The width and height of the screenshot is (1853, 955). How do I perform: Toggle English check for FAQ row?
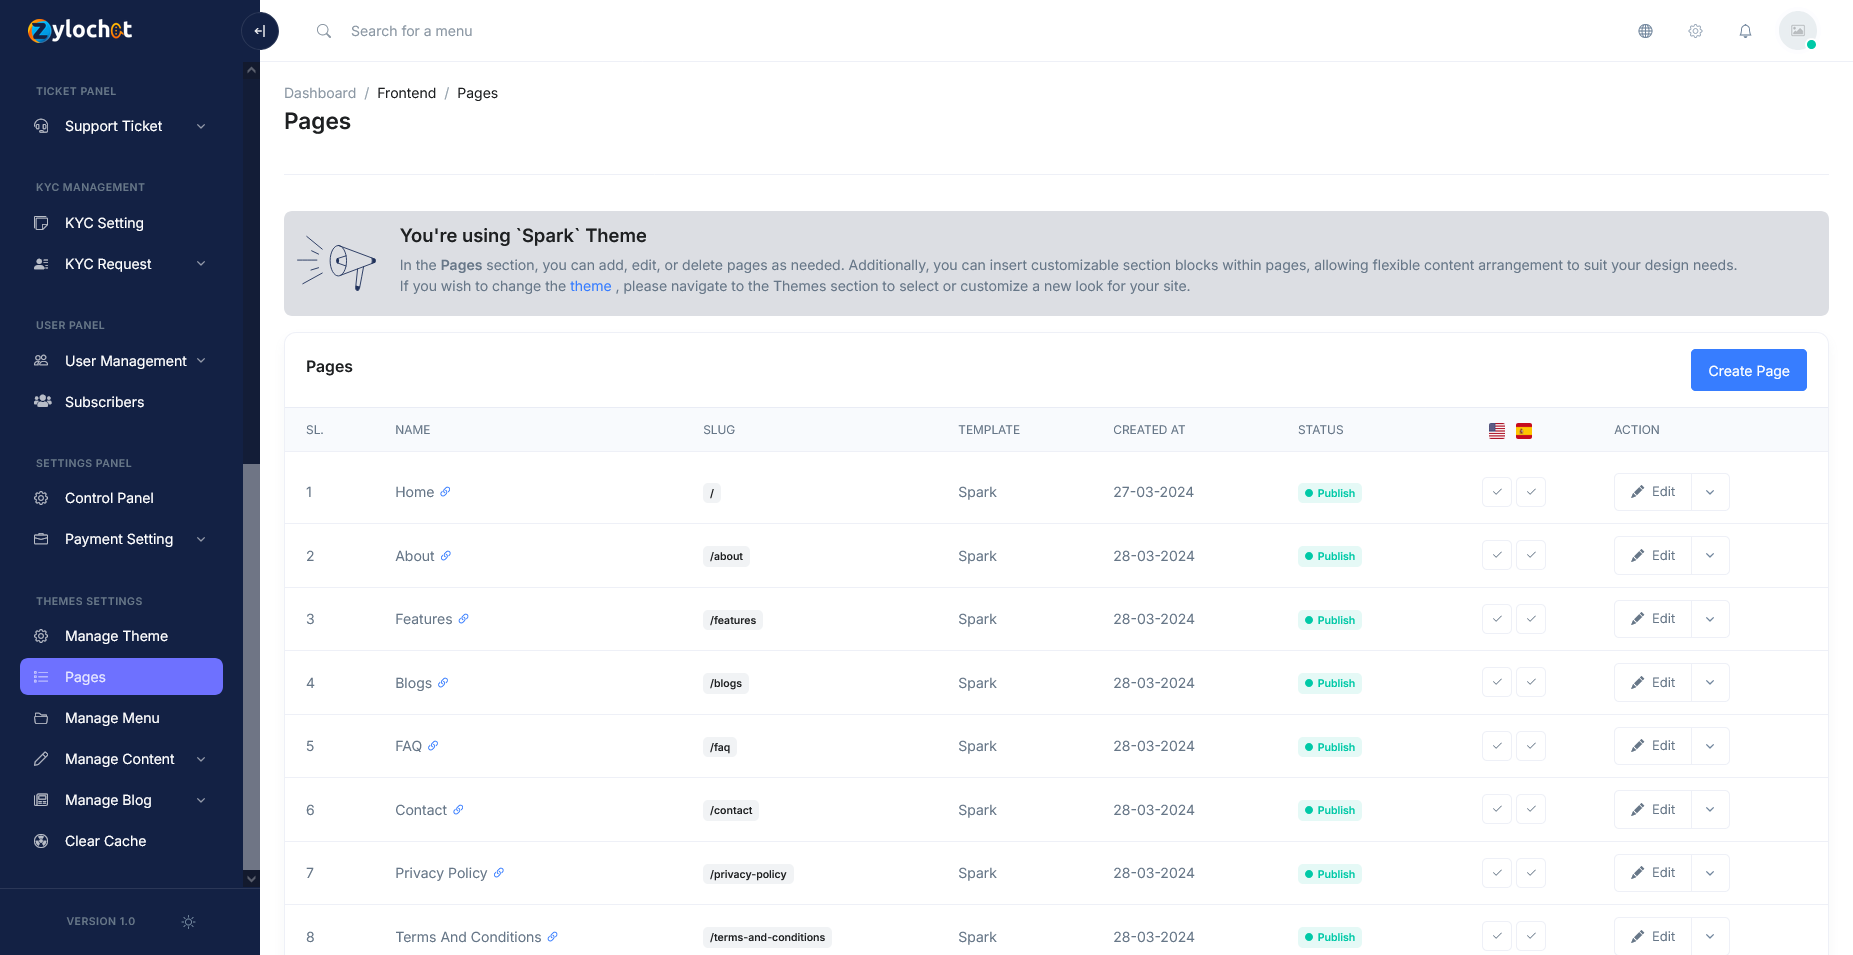(1497, 746)
